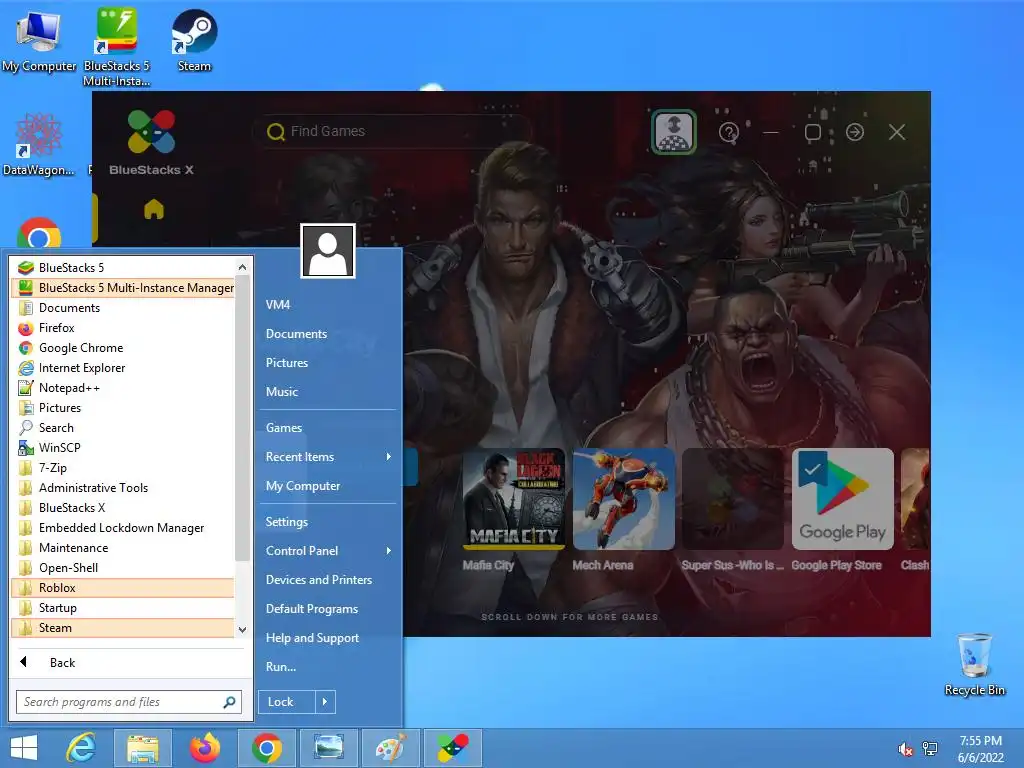Open the DataWagon desktop shortcut

coord(39,145)
